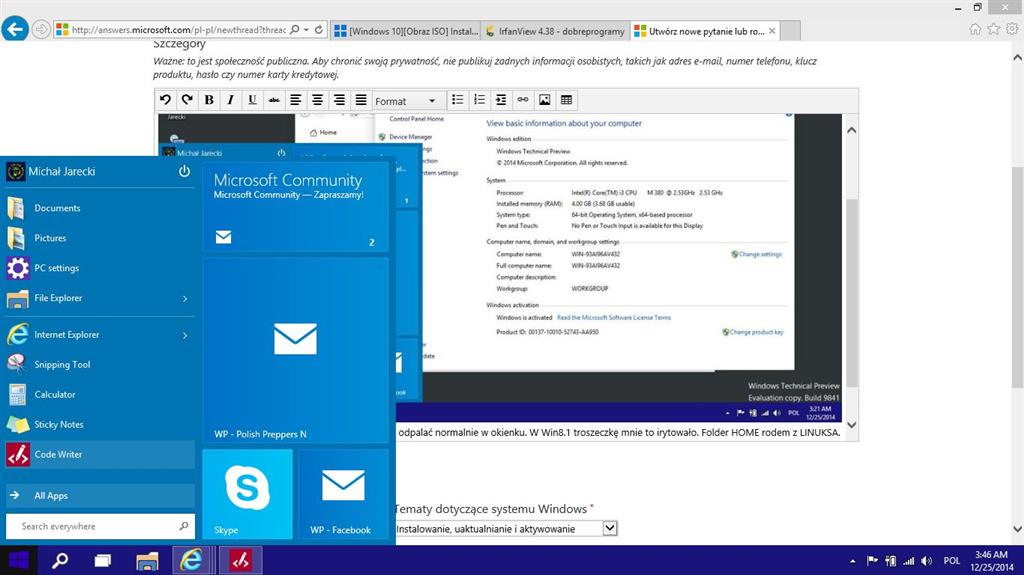Open the Microsoft Community mail tile

coord(295,208)
